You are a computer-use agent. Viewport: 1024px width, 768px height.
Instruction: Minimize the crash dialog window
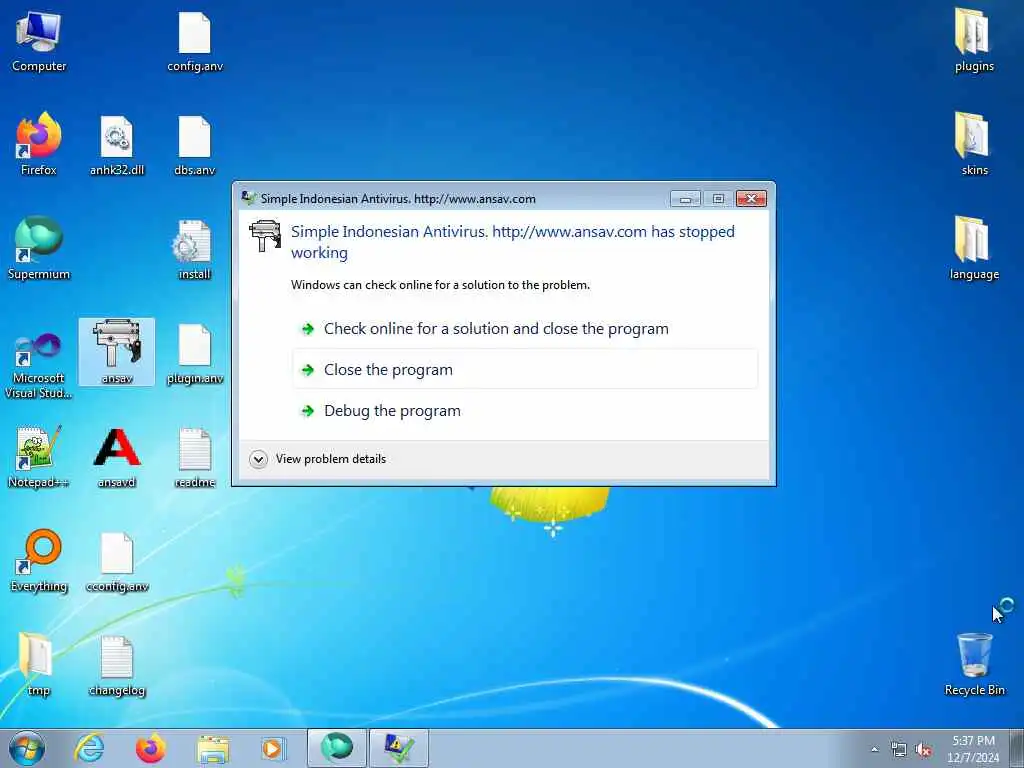coord(685,199)
